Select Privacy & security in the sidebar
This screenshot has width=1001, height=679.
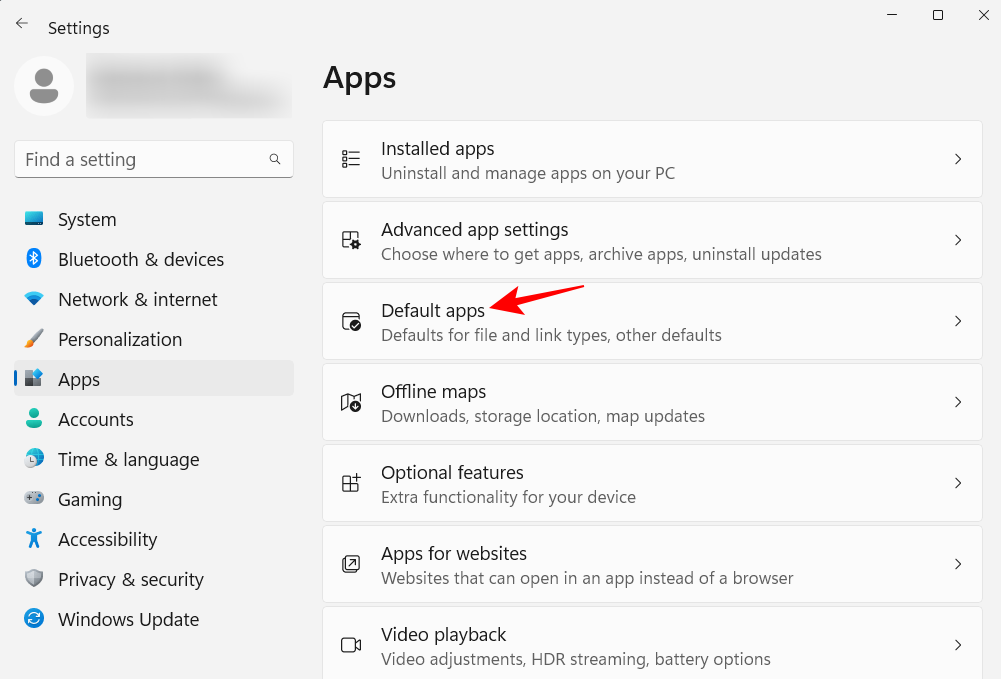(x=131, y=579)
